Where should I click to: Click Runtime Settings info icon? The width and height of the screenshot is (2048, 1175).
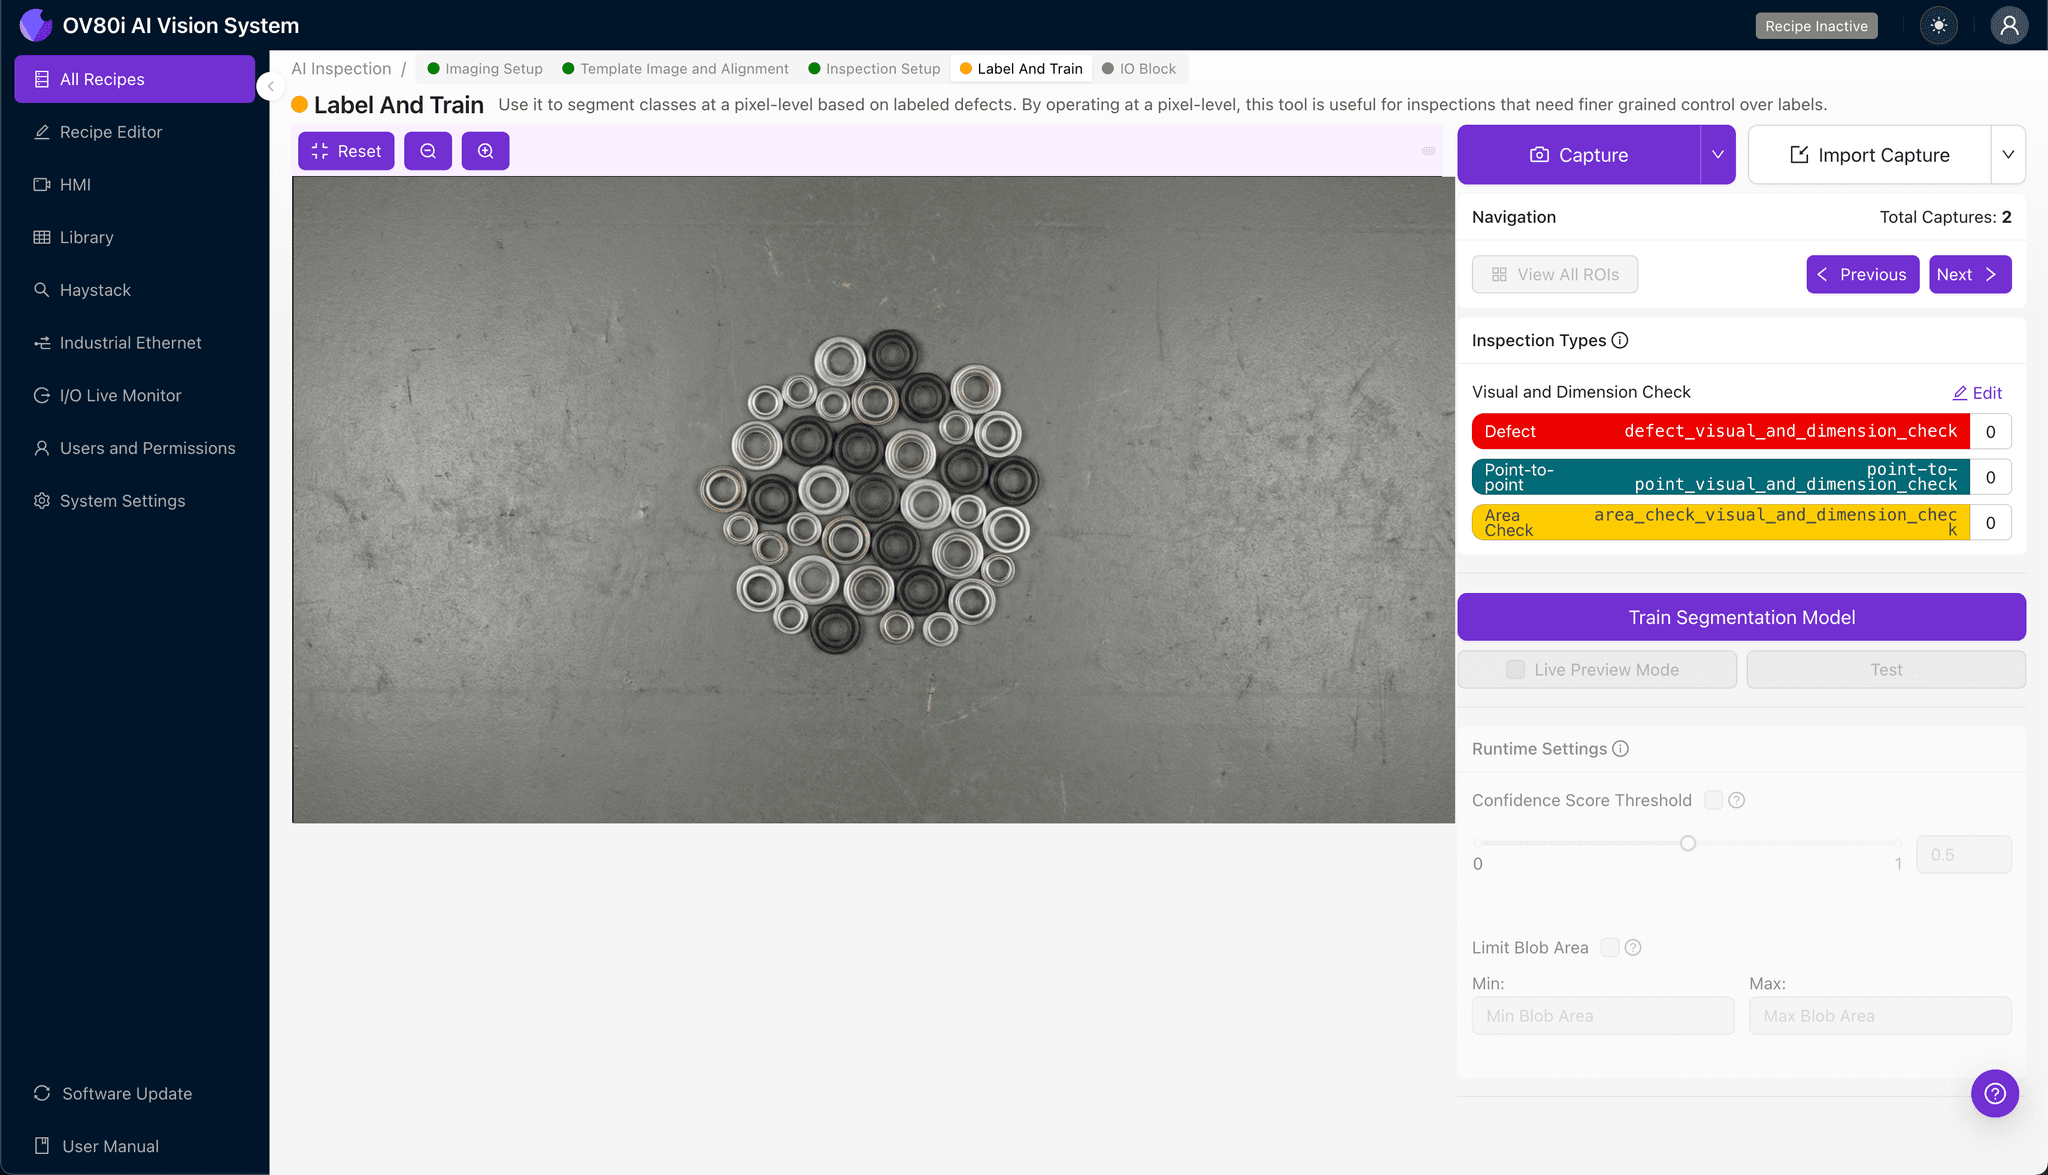pyautogui.click(x=1621, y=749)
